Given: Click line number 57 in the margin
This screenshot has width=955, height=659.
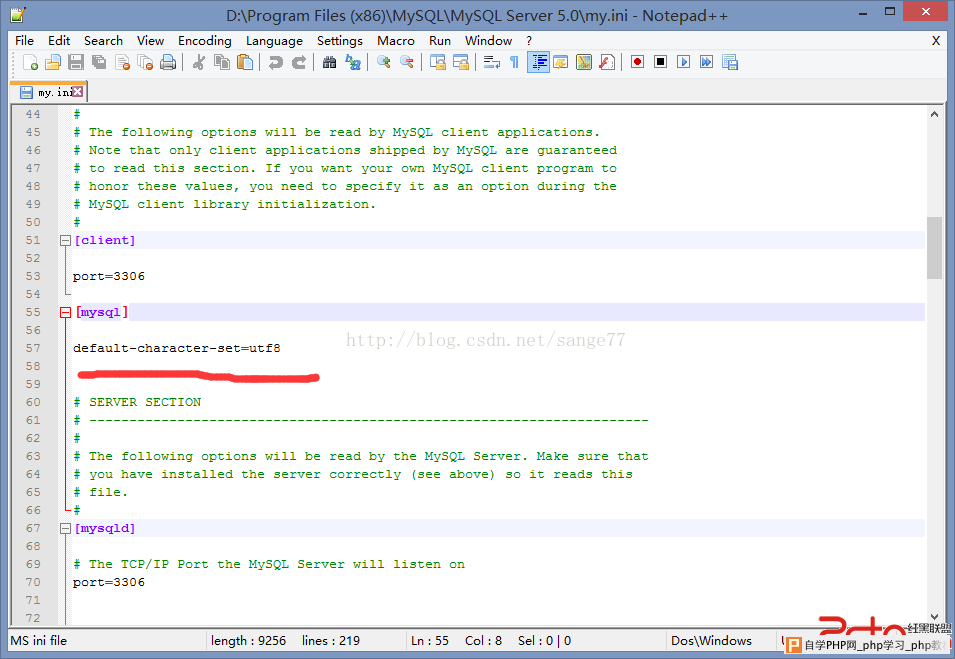Looking at the screenshot, I should [x=33, y=348].
